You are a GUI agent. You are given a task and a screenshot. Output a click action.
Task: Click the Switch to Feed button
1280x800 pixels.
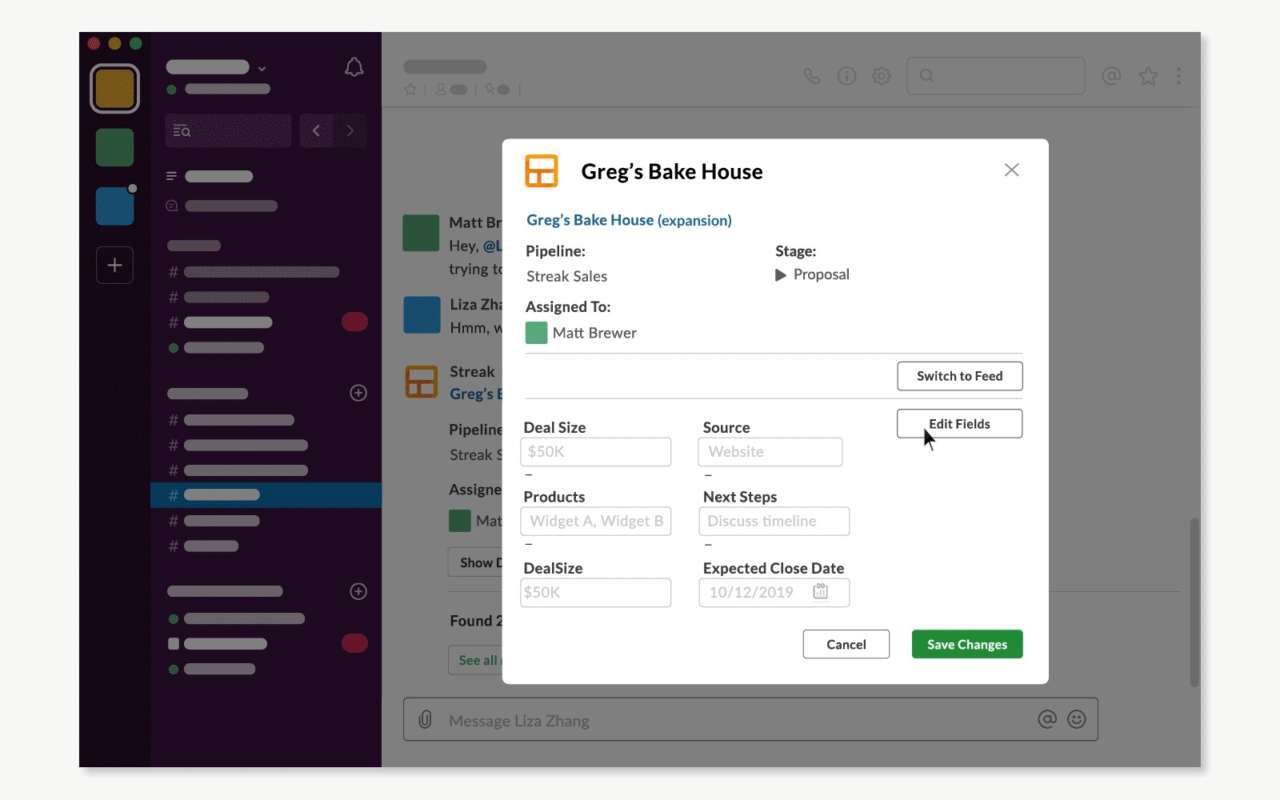point(960,376)
